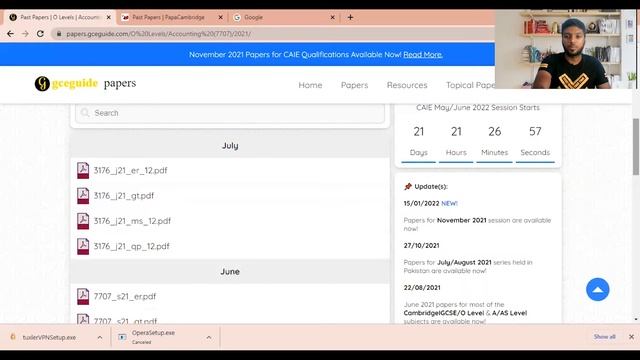The image size is (640, 360).
Task: Click the NEW! label
Action: pos(449,203)
